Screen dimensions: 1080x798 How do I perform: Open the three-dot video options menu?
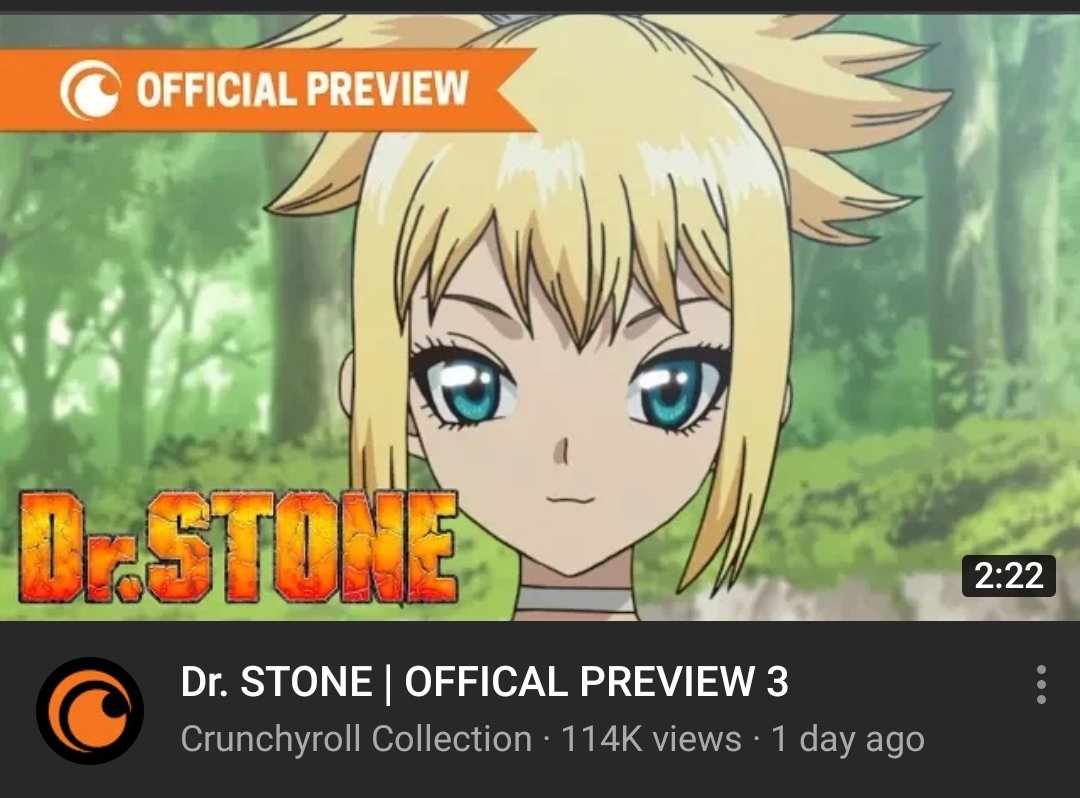coord(1041,684)
